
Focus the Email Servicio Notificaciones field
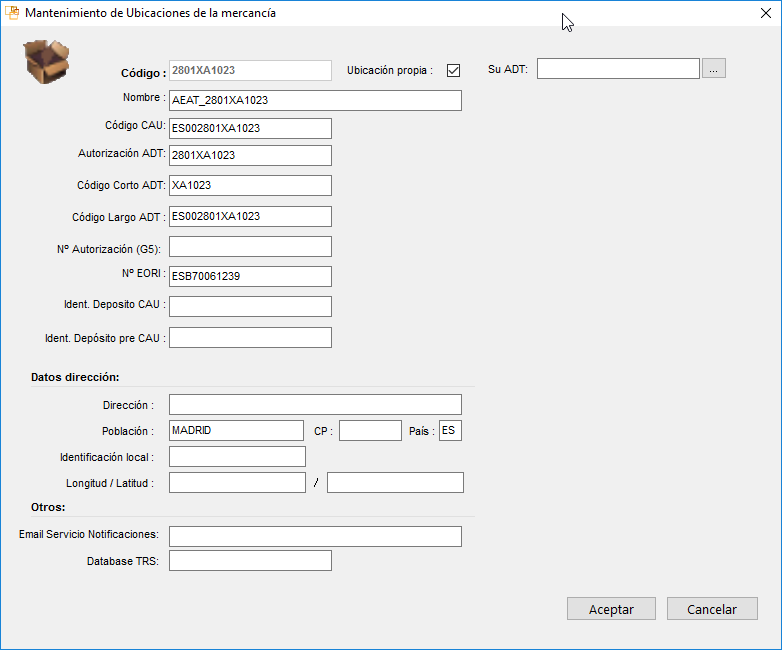315,536
